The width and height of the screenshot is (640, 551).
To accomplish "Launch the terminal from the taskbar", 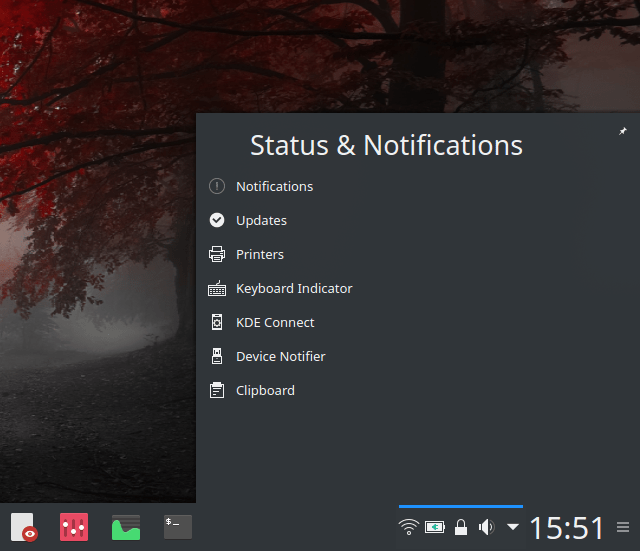I will pos(178,527).
